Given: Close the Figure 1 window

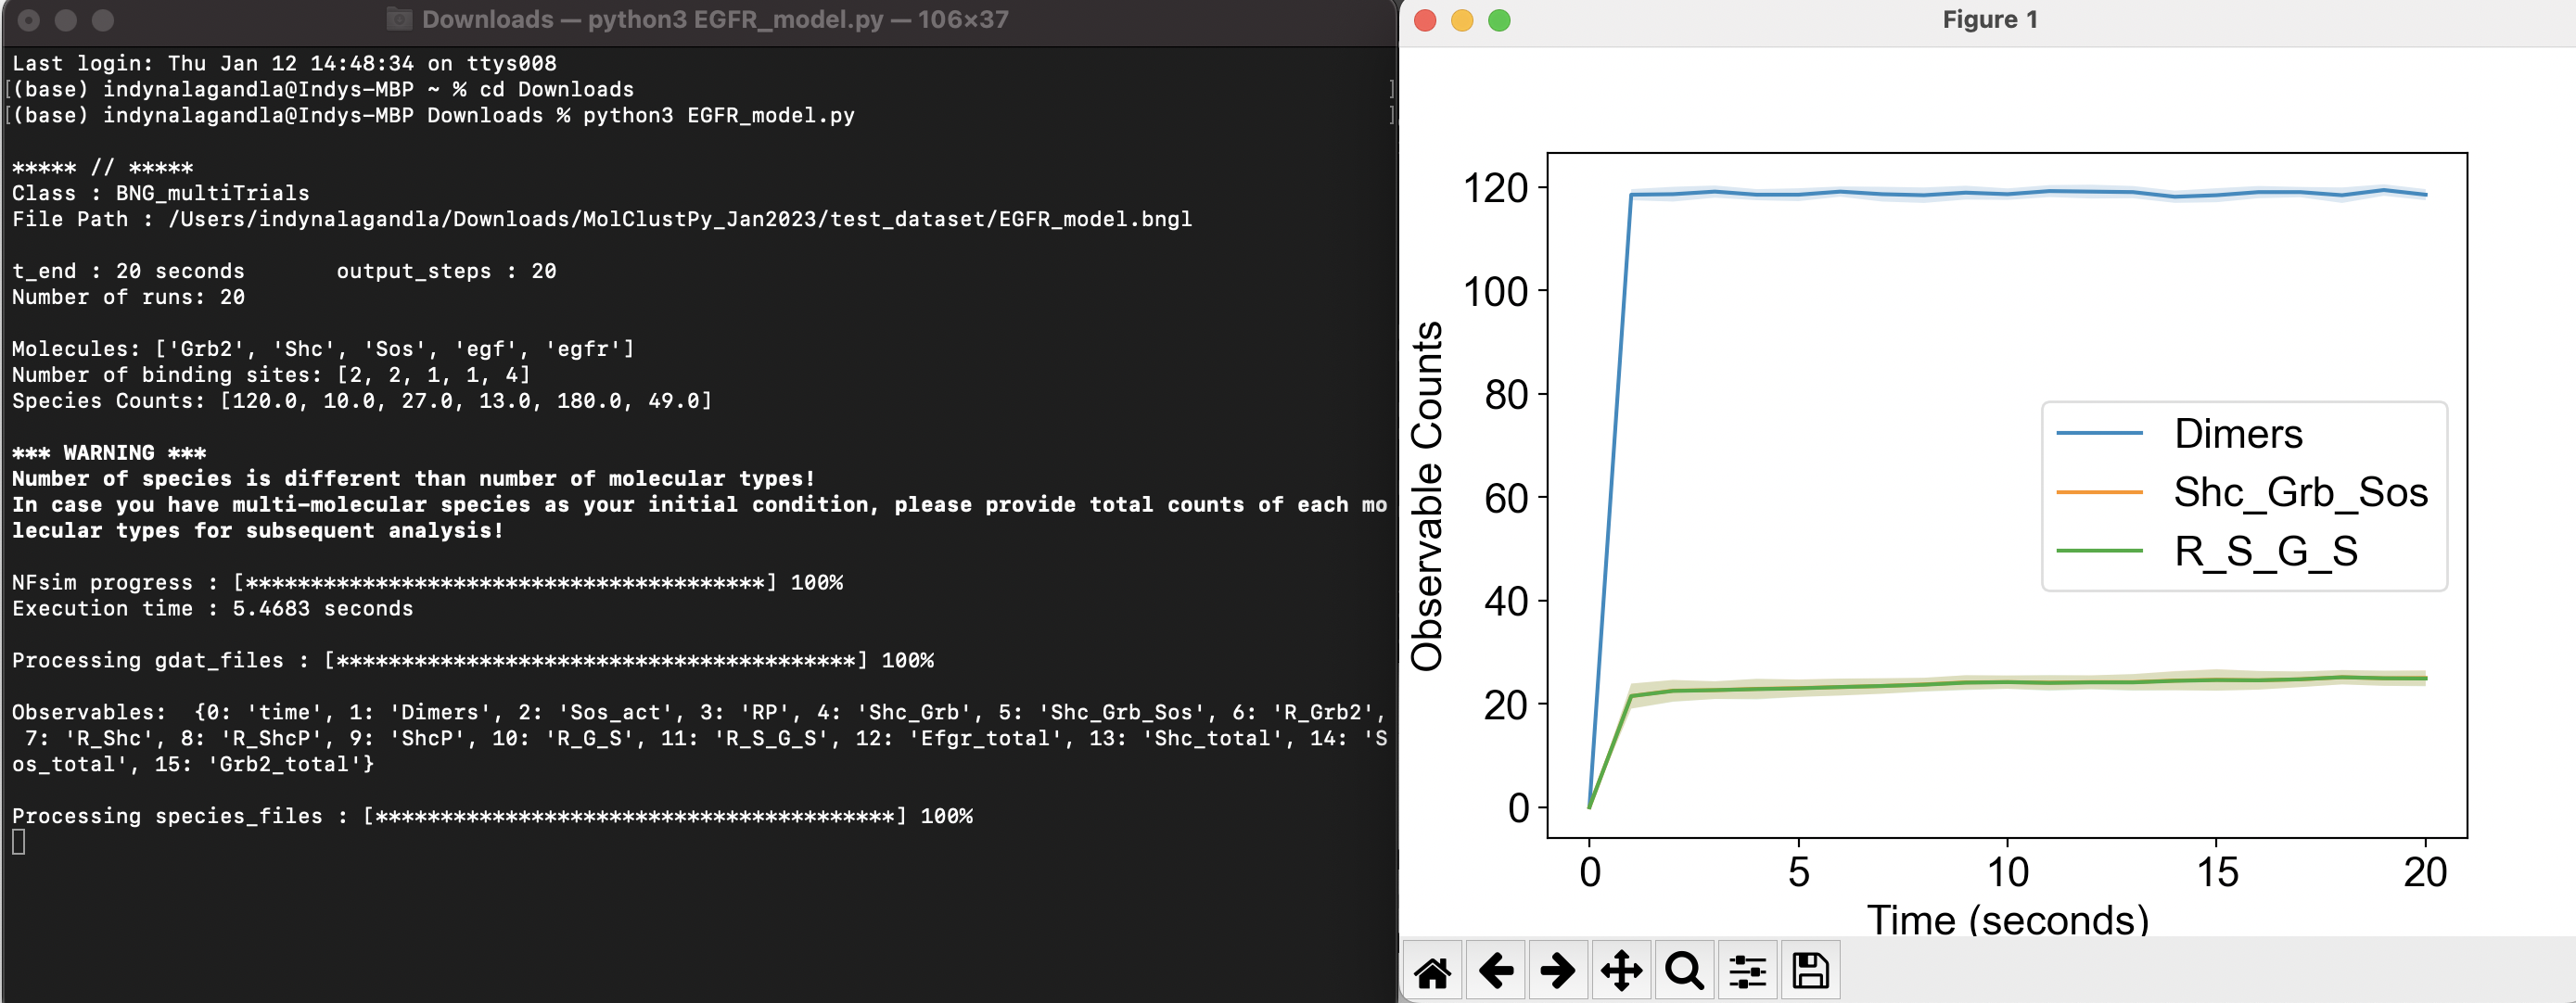Looking at the screenshot, I should tap(1425, 20).
